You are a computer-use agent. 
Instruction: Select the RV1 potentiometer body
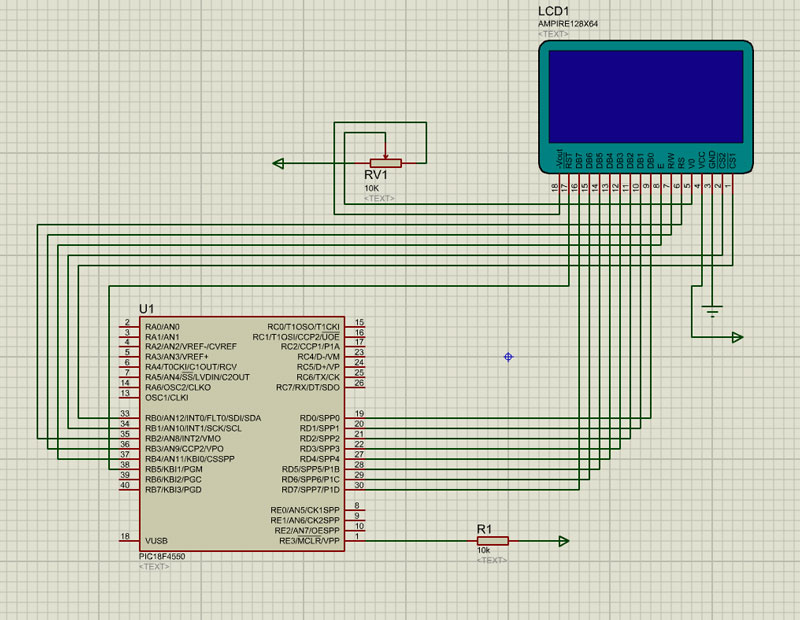click(x=386, y=163)
